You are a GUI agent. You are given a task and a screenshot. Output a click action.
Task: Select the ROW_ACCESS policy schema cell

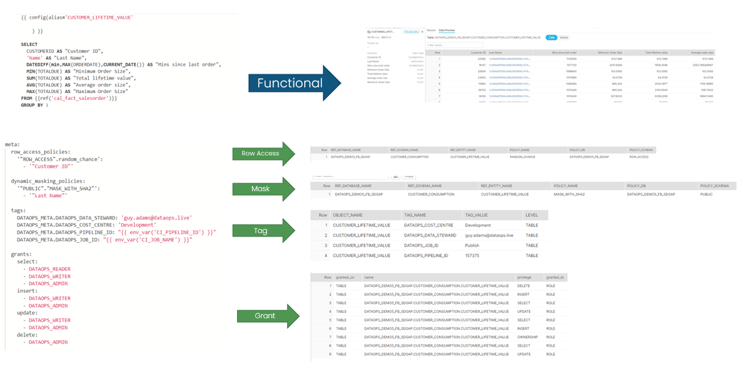(x=640, y=156)
